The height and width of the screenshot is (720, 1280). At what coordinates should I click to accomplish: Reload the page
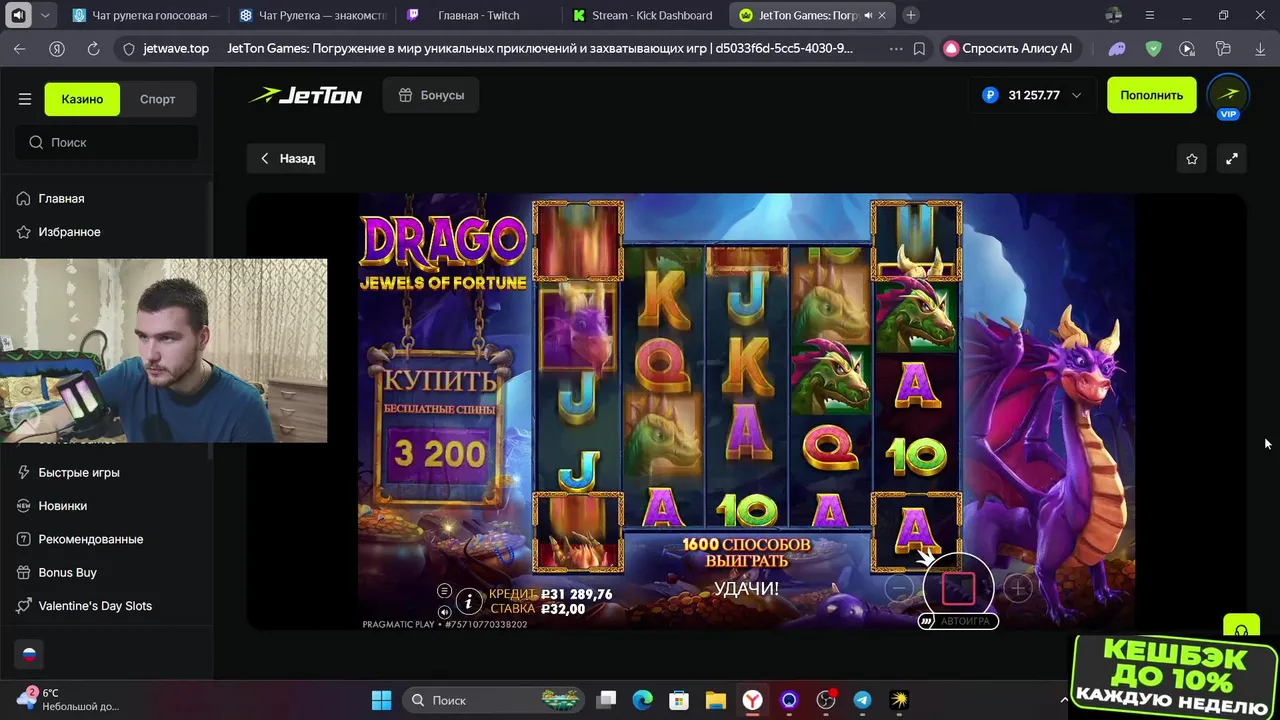click(93, 48)
